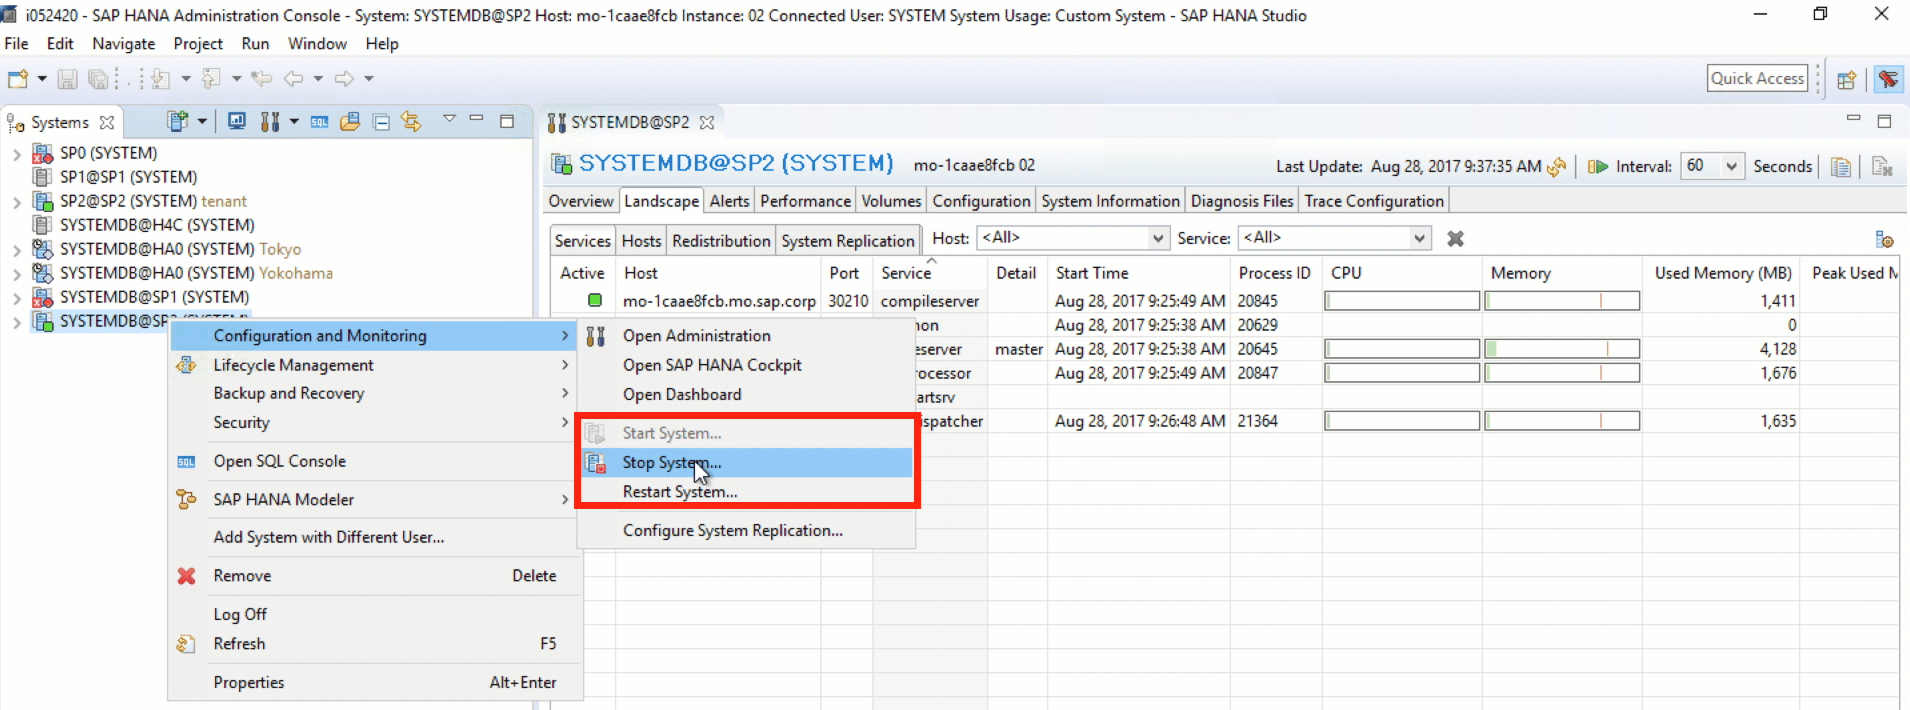The width and height of the screenshot is (1910, 710).
Task: Select Open Dashboard in the submenu
Action: click(746, 394)
